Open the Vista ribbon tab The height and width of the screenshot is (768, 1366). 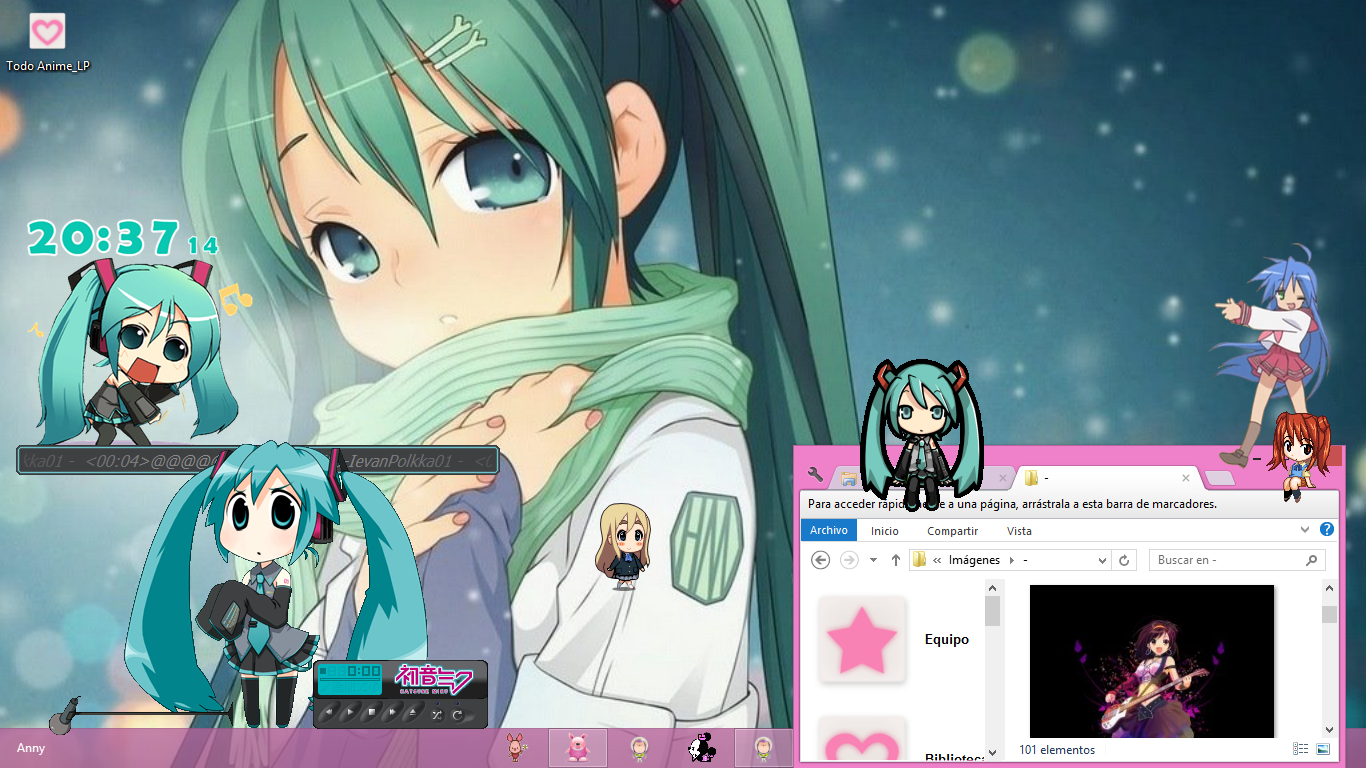pyautogui.click(x=1019, y=531)
